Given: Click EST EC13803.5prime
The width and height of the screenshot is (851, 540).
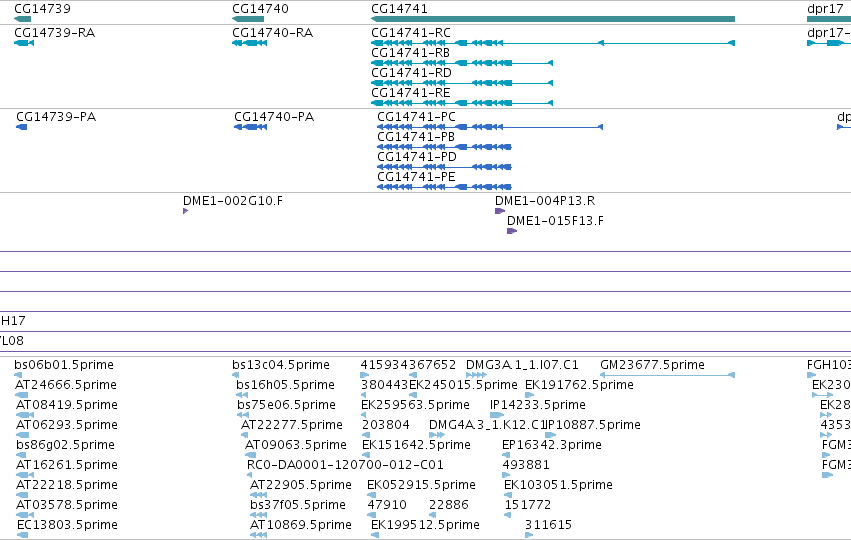Looking at the screenshot, I should 67,525.
